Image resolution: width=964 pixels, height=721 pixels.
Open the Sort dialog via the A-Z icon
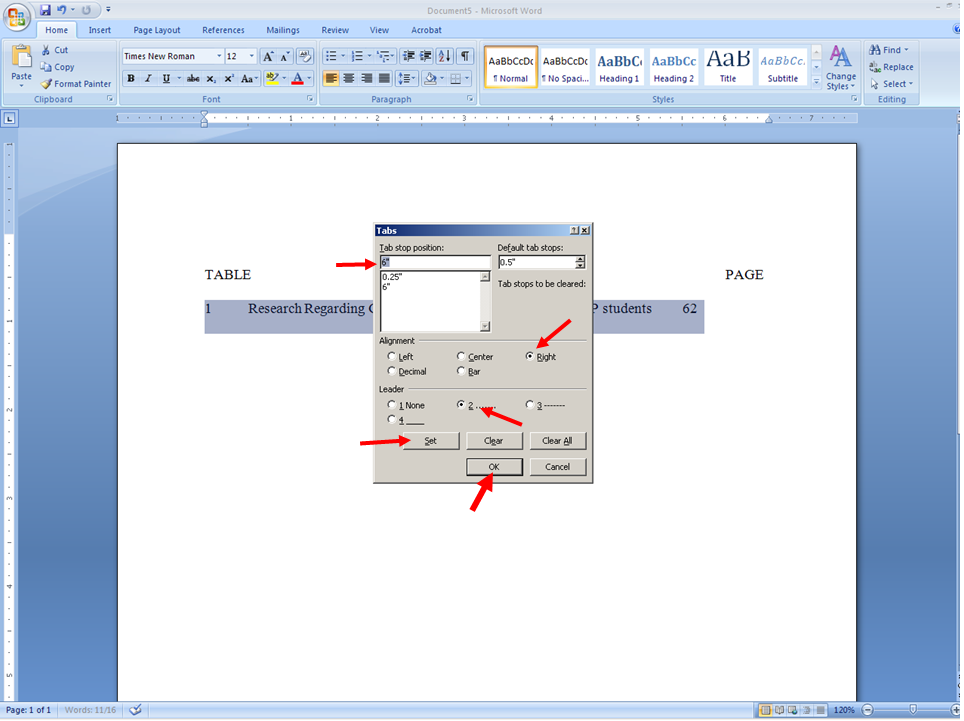click(x=443, y=55)
